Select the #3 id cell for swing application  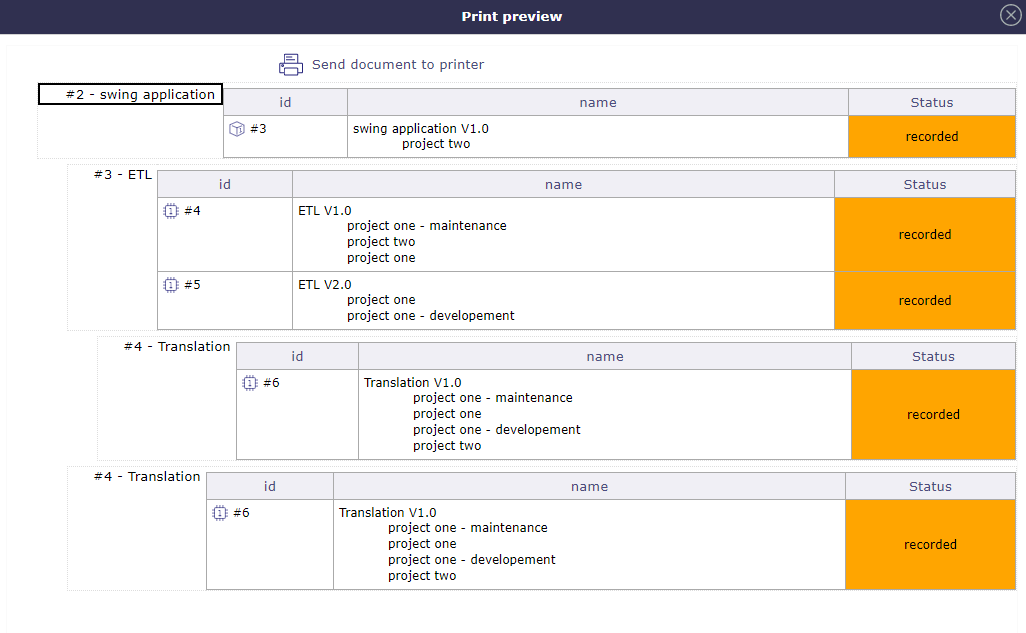[x=285, y=136]
